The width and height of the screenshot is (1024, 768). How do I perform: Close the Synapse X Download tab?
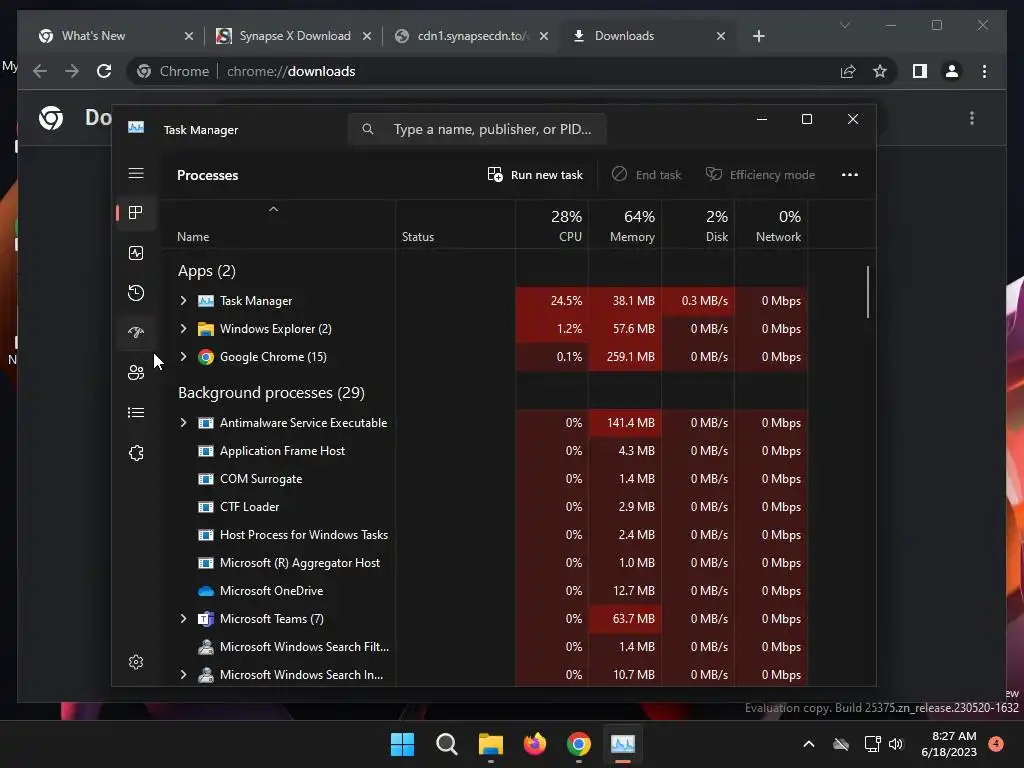pyautogui.click(x=367, y=36)
